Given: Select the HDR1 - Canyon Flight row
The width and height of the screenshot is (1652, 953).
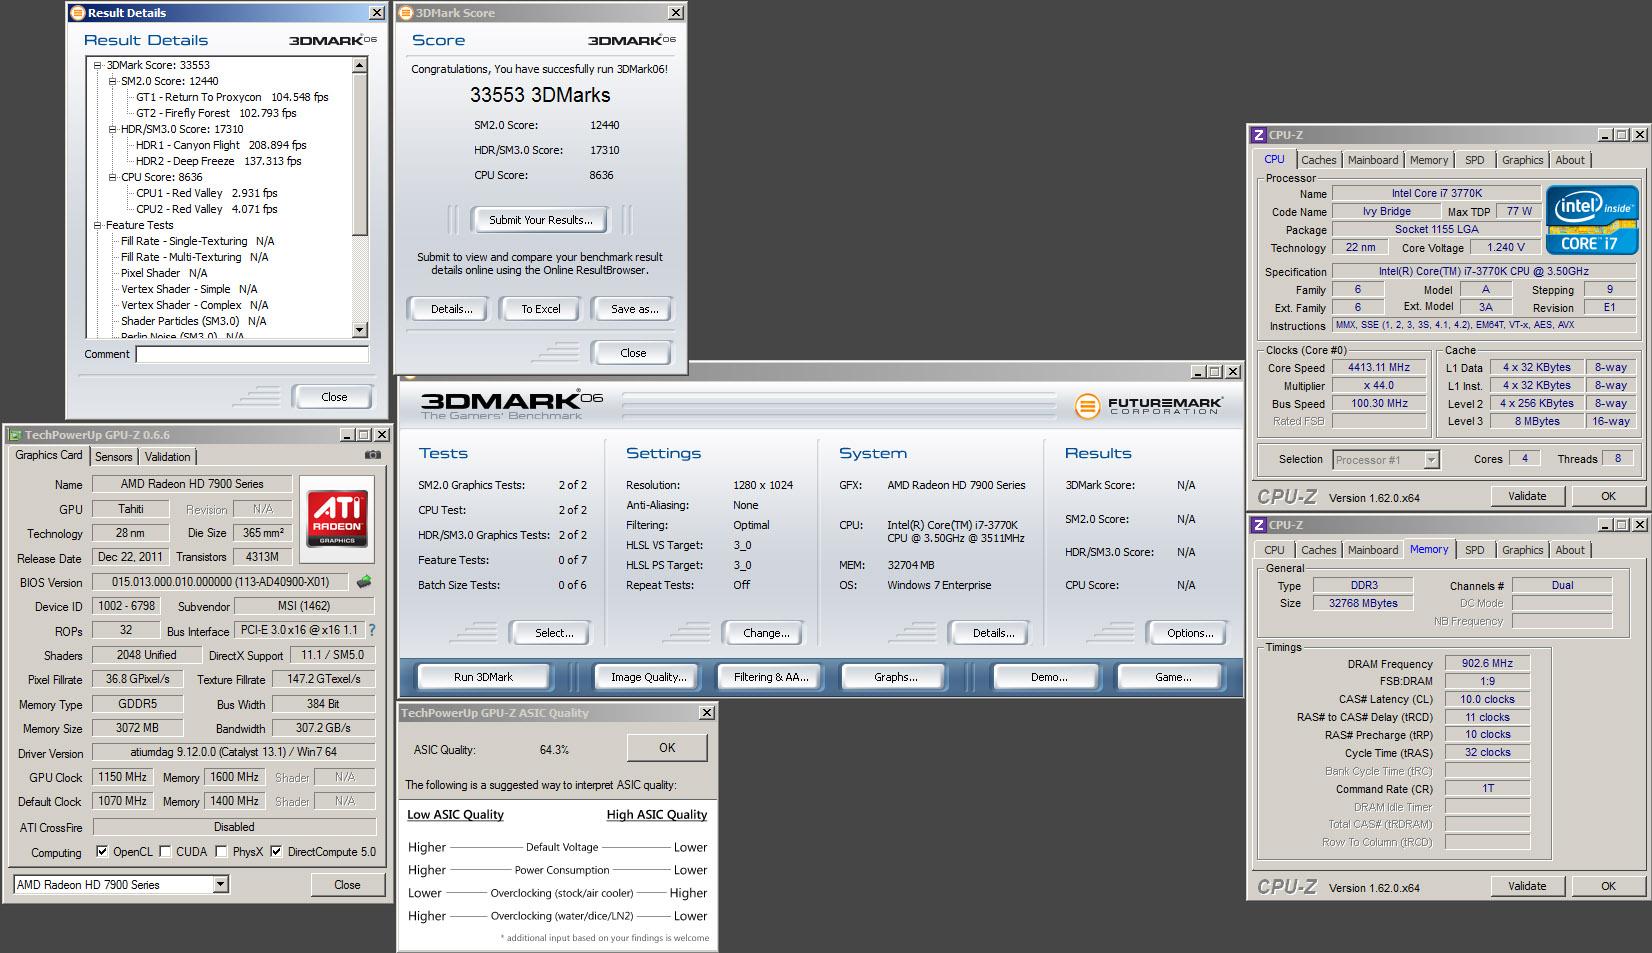Looking at the screenshot, I should coord(221,145).
